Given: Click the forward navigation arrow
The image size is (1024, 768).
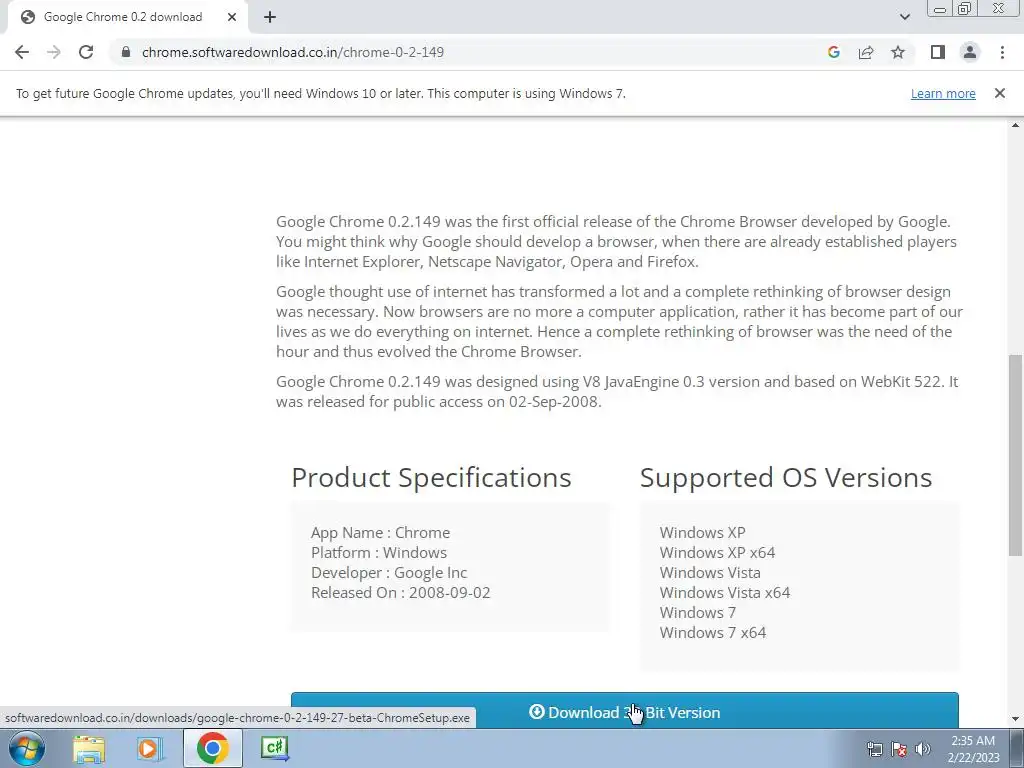Looking at the screenshot, I should click(54, 52).
